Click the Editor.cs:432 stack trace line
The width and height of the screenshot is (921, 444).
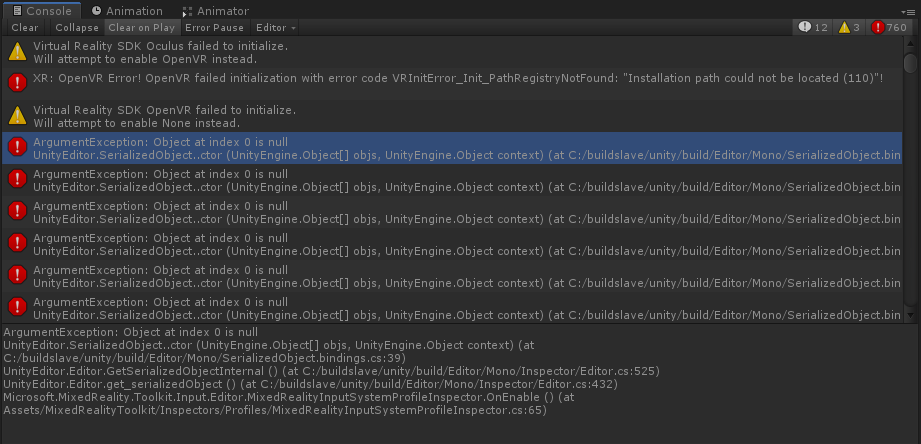pyautogui.click(x=310, y=384)
